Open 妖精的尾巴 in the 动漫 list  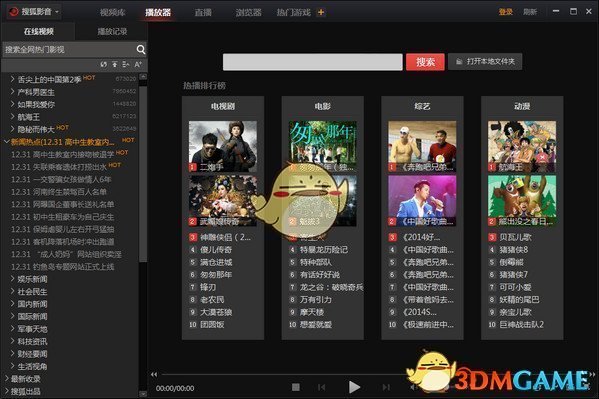[519, 300]
